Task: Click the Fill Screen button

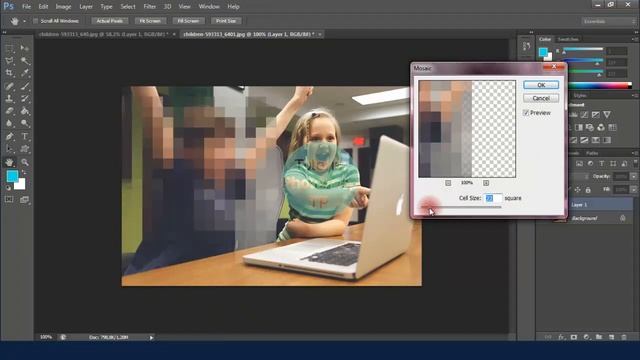Action: click(188, 21)
